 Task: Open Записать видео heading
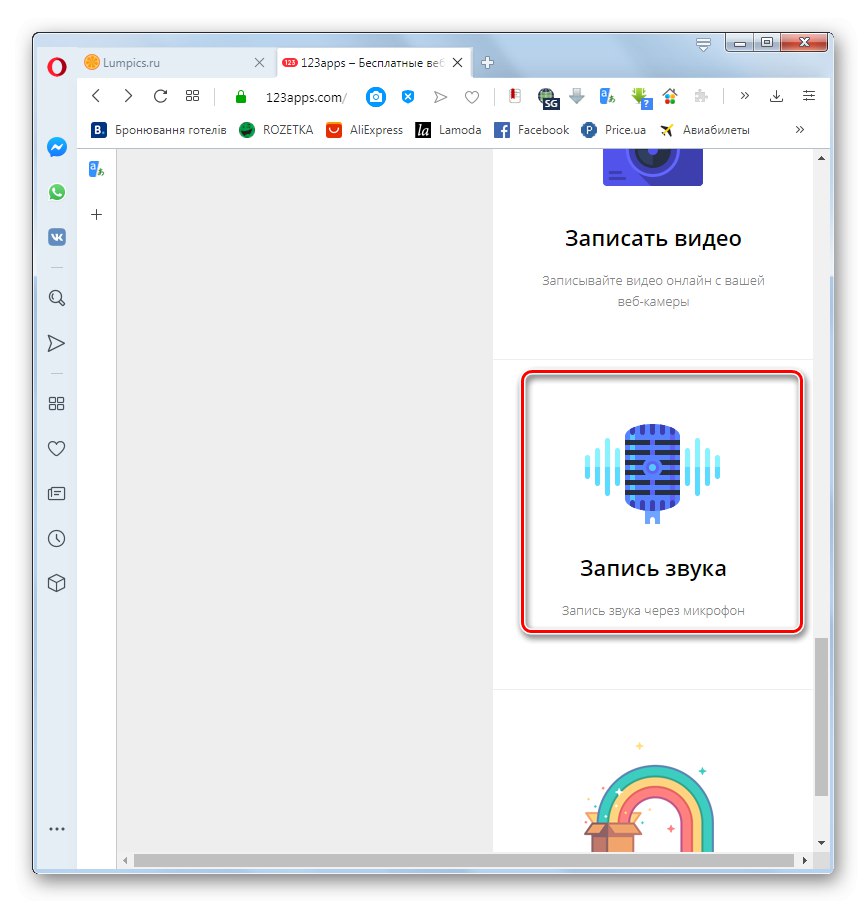[653, 238]
